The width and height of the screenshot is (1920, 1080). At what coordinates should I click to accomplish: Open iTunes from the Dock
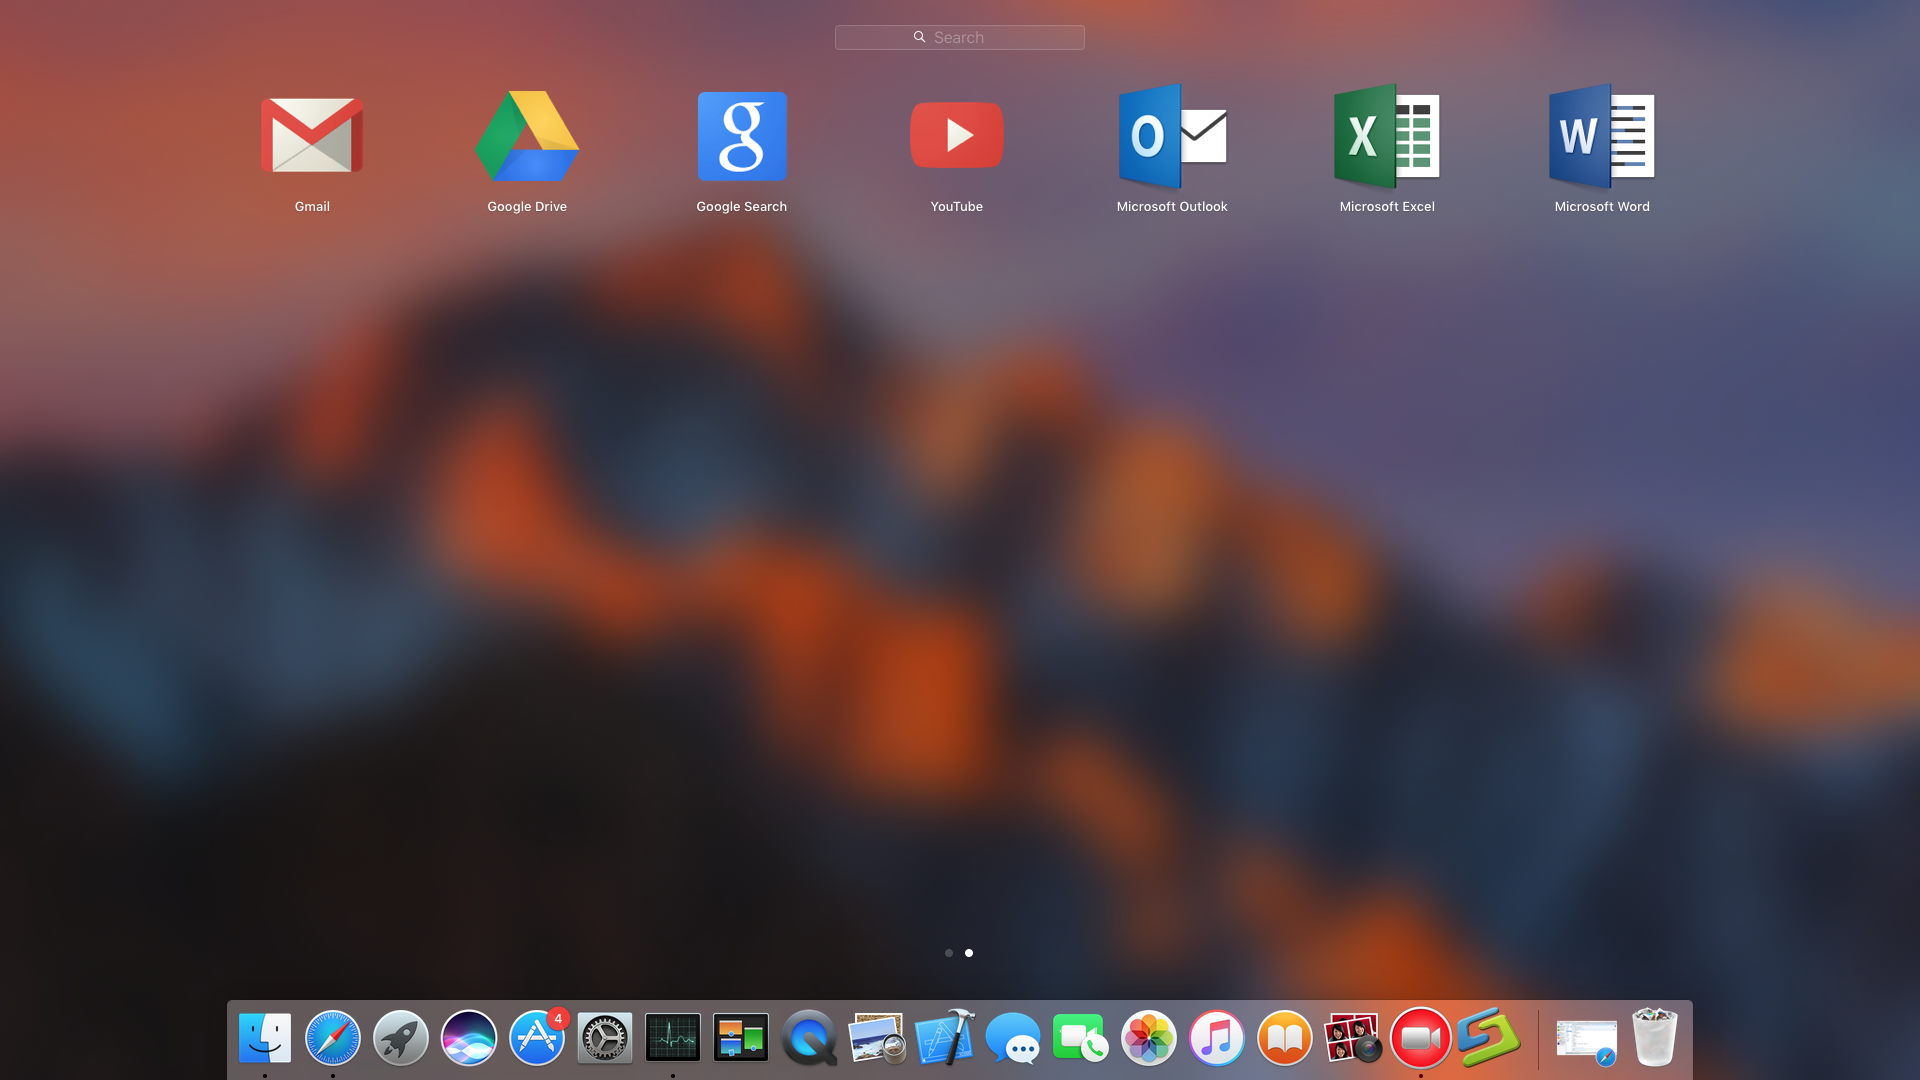point(1216,1038)
